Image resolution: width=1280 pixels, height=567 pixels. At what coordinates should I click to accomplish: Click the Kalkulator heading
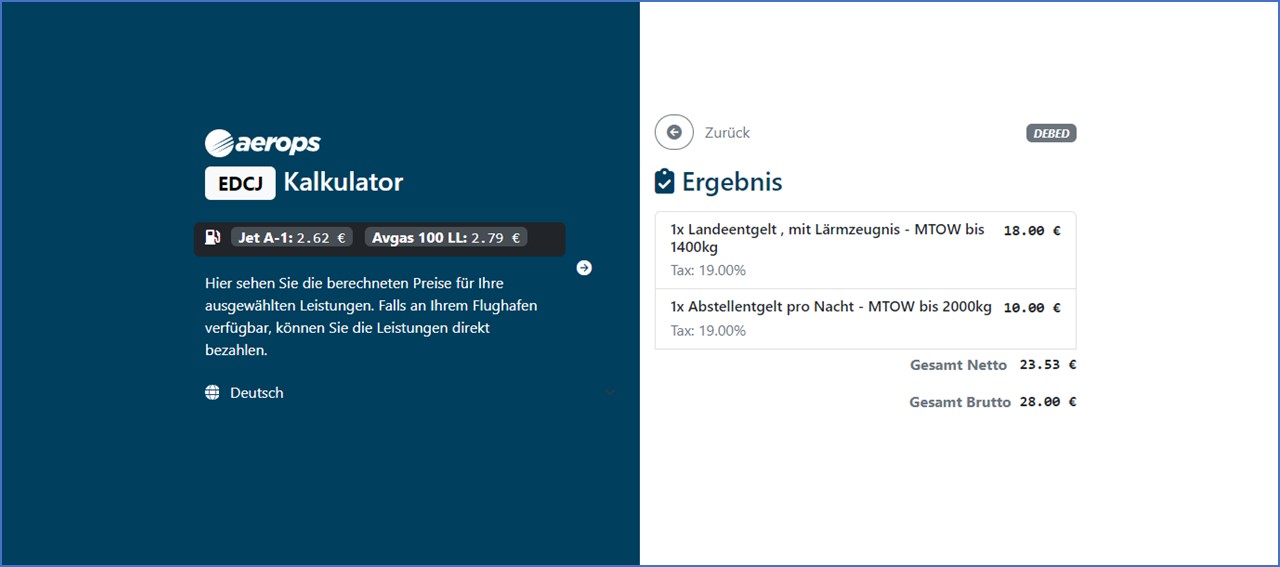pos(343,182)
